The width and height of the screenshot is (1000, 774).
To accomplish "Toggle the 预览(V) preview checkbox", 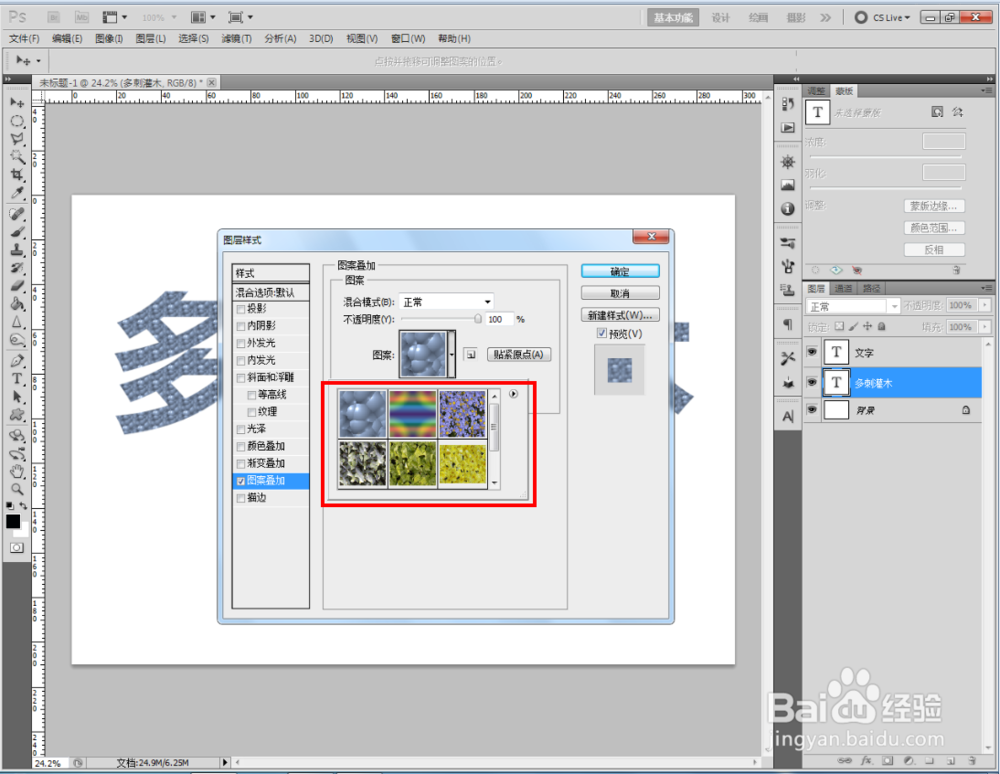I will (x=601, y=333).
